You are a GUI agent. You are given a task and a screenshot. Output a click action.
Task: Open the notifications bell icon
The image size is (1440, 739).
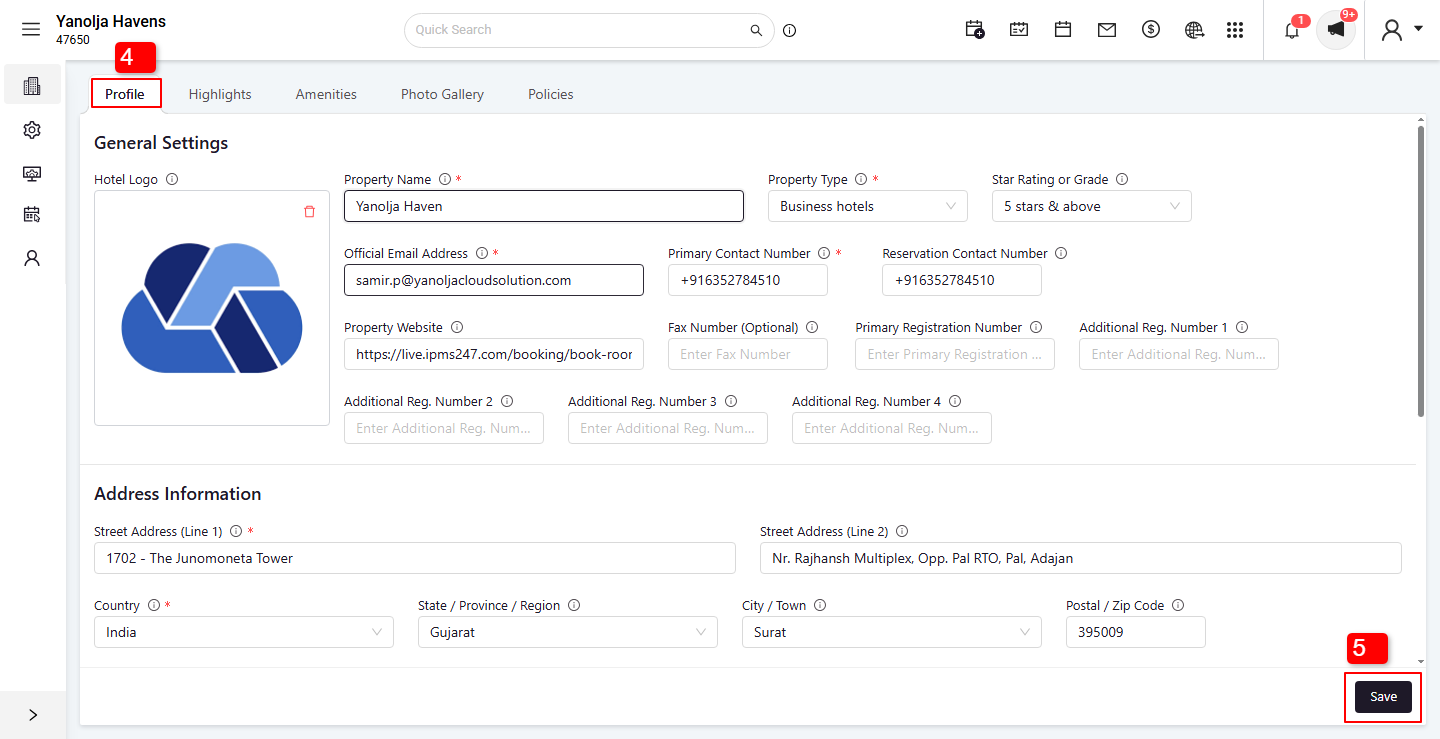pyautogui.click(x=1292, y=30)
